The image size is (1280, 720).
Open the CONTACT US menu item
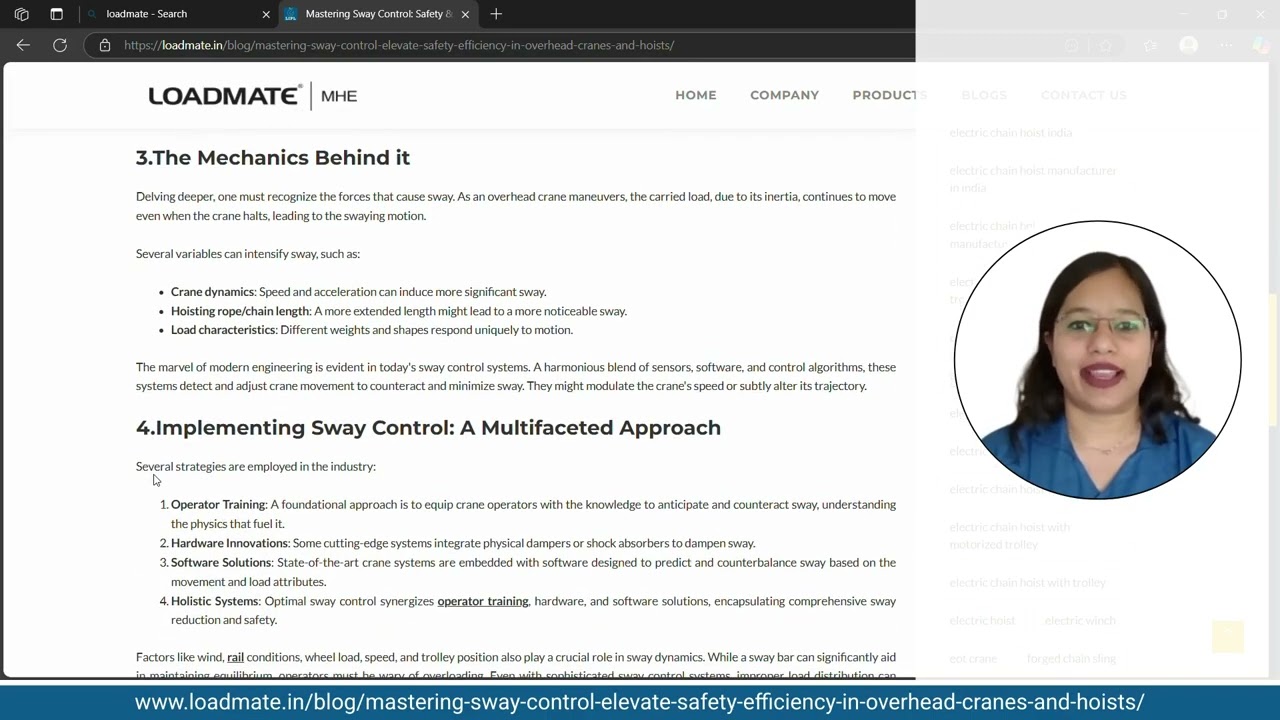[x=1083, y=95]
